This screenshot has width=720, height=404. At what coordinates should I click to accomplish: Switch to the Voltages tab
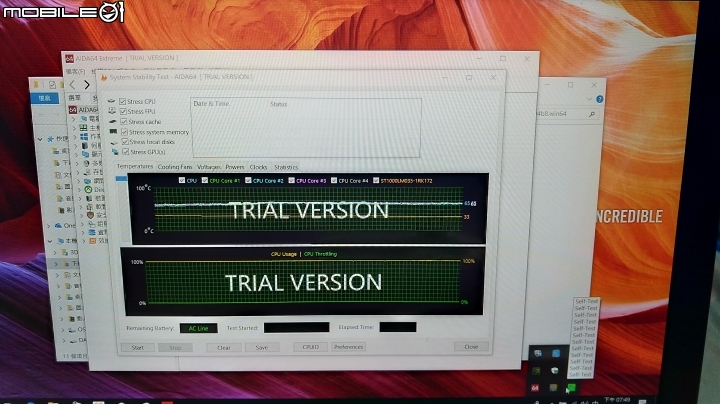click(x=209, y=167)
